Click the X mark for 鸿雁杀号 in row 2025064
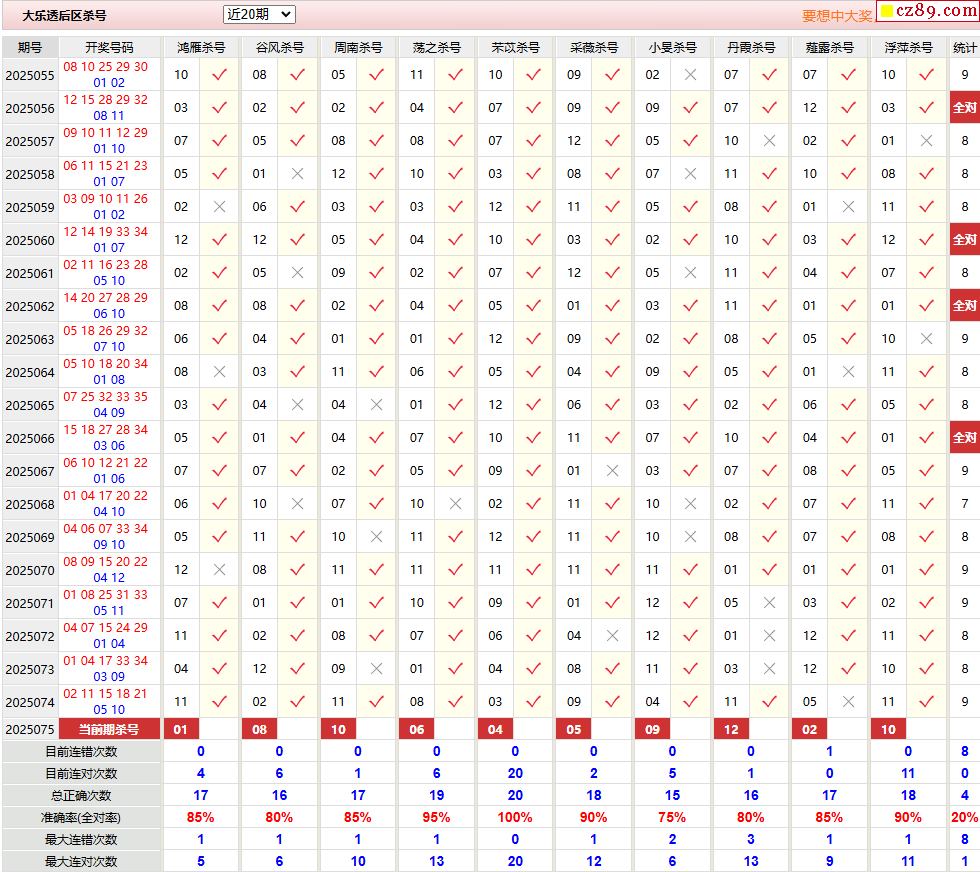This screenshot has height=872, width=980. tap(219, 372)
